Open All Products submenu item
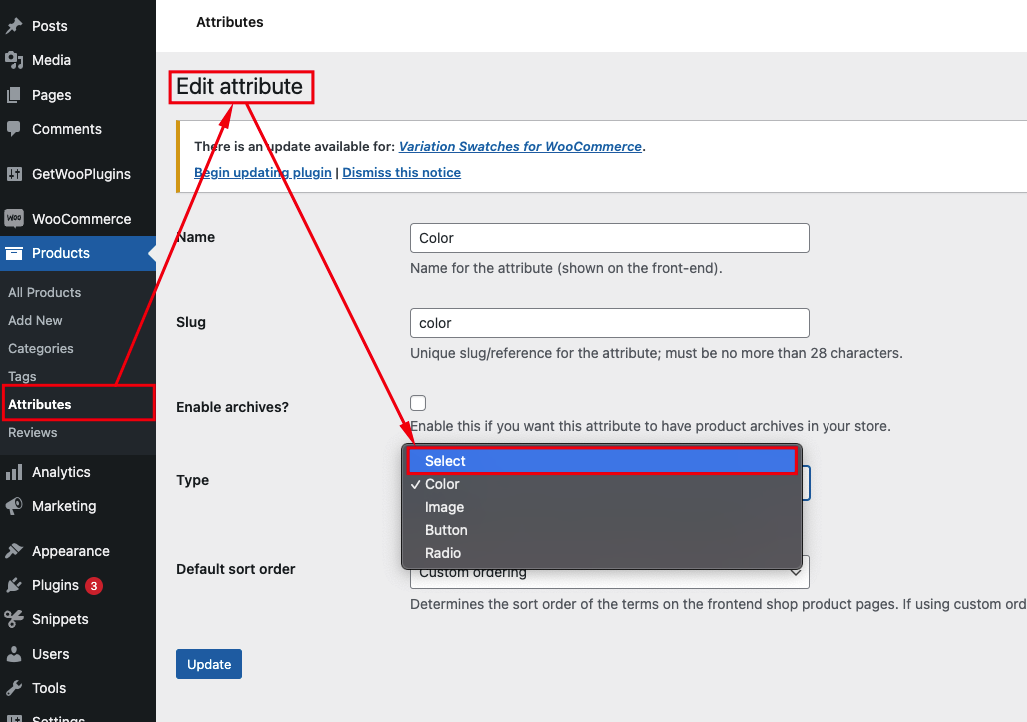This screenshot has height=722, width=1027. [45, 293]
